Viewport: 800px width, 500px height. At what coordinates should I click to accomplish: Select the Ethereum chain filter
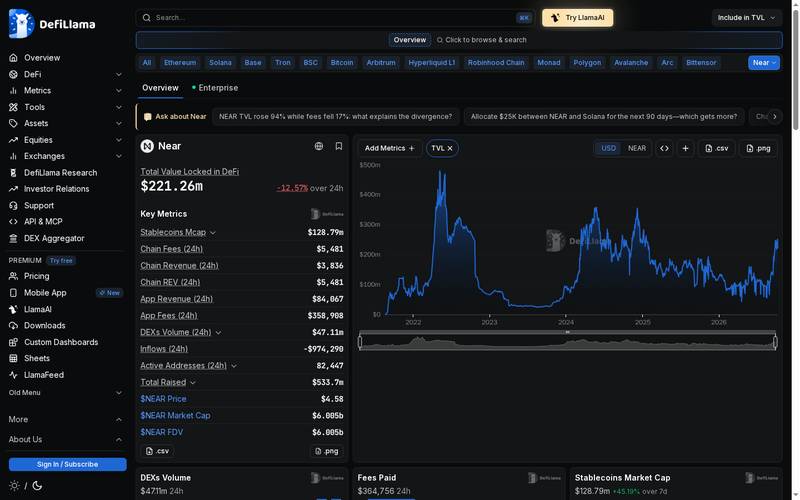click(x=180, y=63)
